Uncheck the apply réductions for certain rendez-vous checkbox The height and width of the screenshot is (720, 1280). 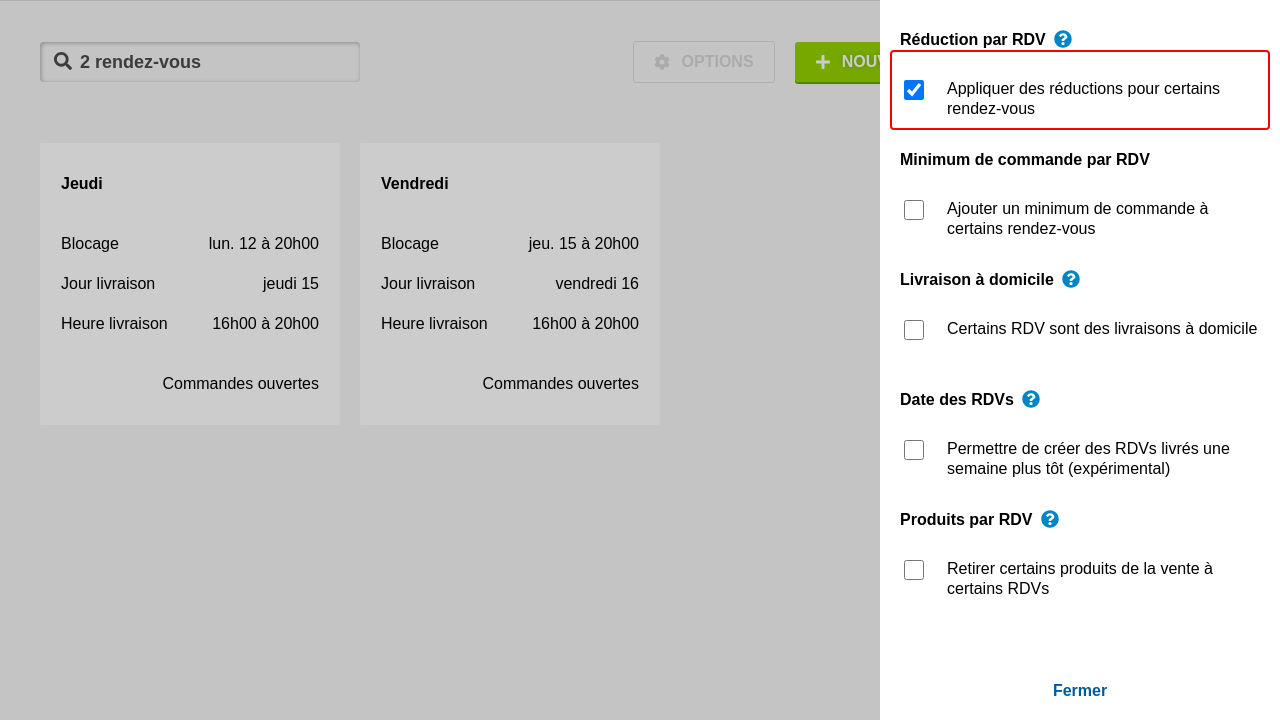[x=914, y=90]
